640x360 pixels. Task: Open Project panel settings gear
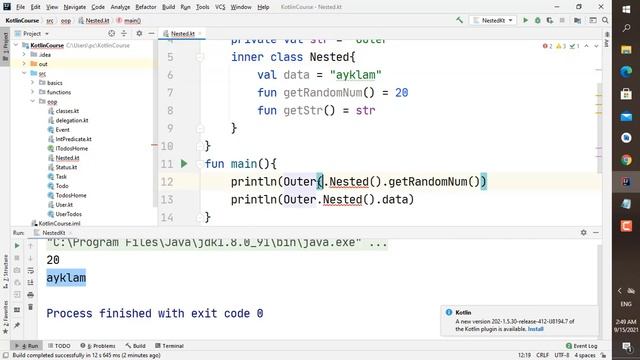point(139,33)
